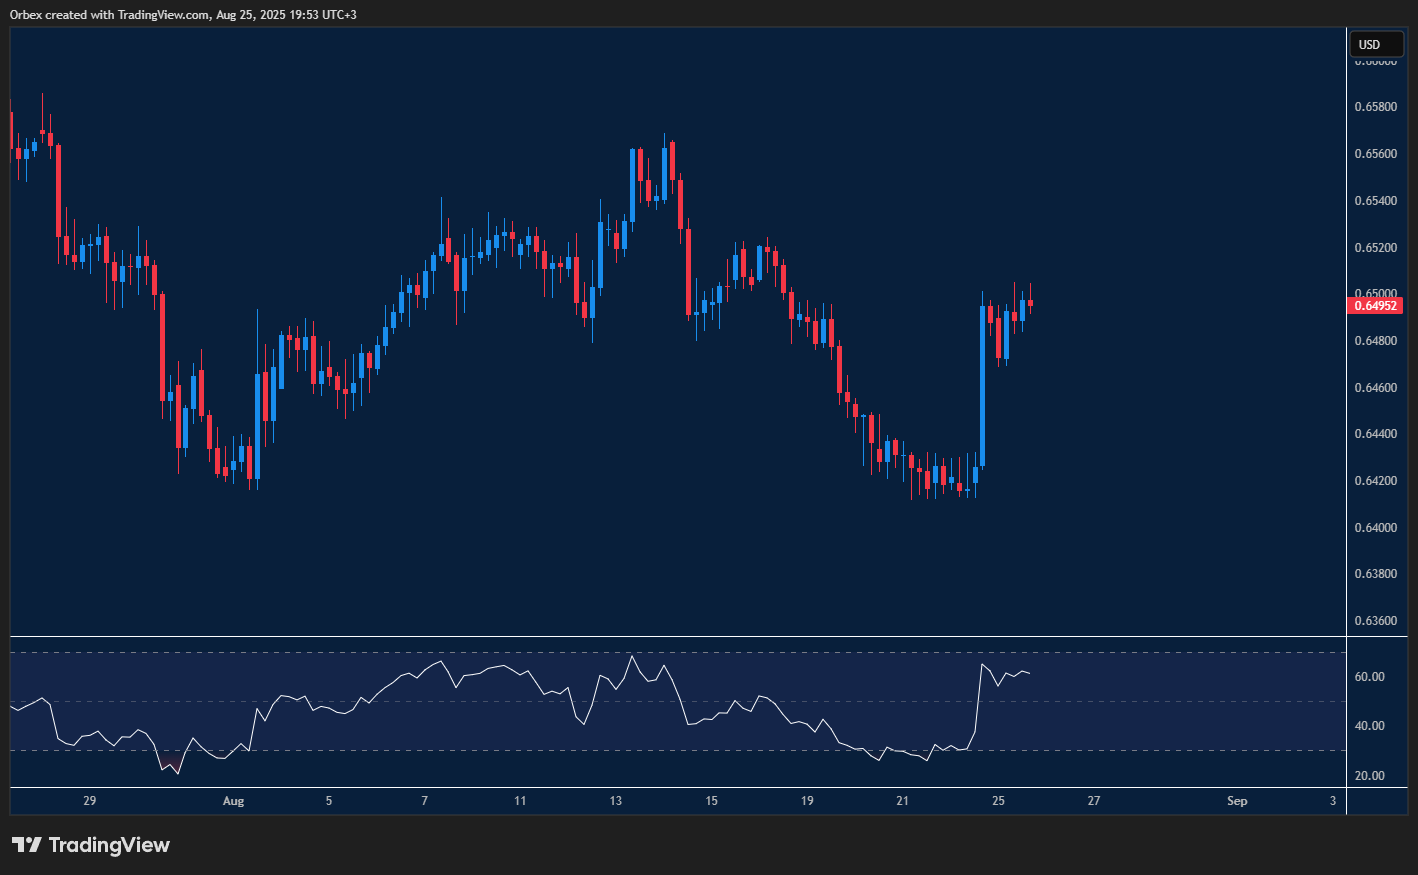The height and width of the screenshot is (875, 1418).
Task: Click the red current price label 0.64952
Action: (x=1375, y=306)
